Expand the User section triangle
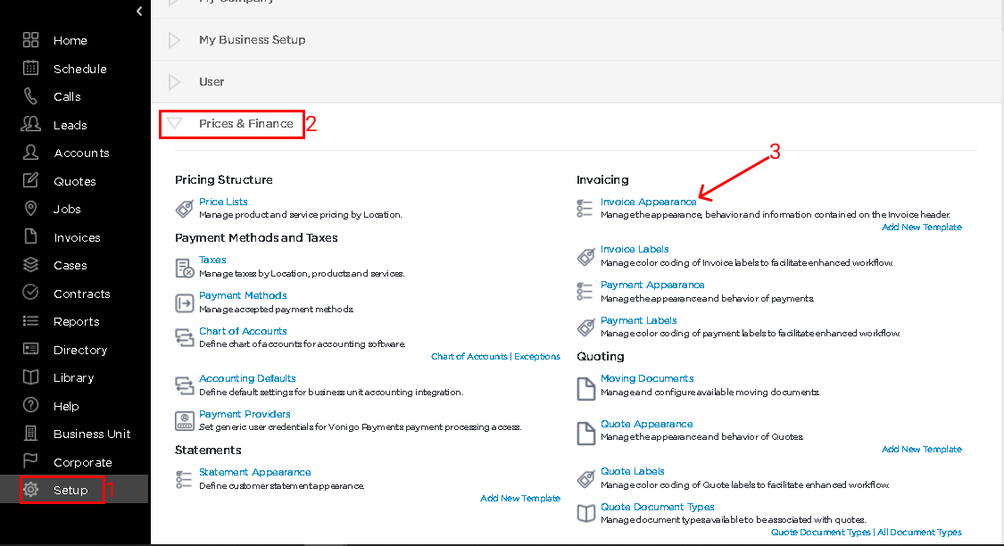This screenshot has height=546, width=1004. pyautogui.click(x=174, y=81)
